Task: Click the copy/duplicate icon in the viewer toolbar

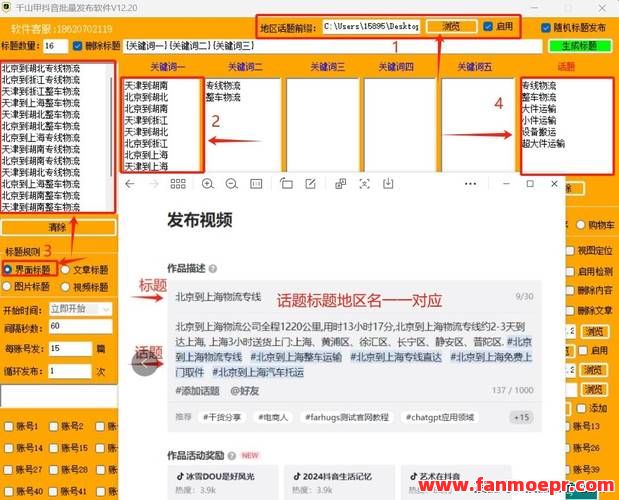Action: (x=340, y=184)
